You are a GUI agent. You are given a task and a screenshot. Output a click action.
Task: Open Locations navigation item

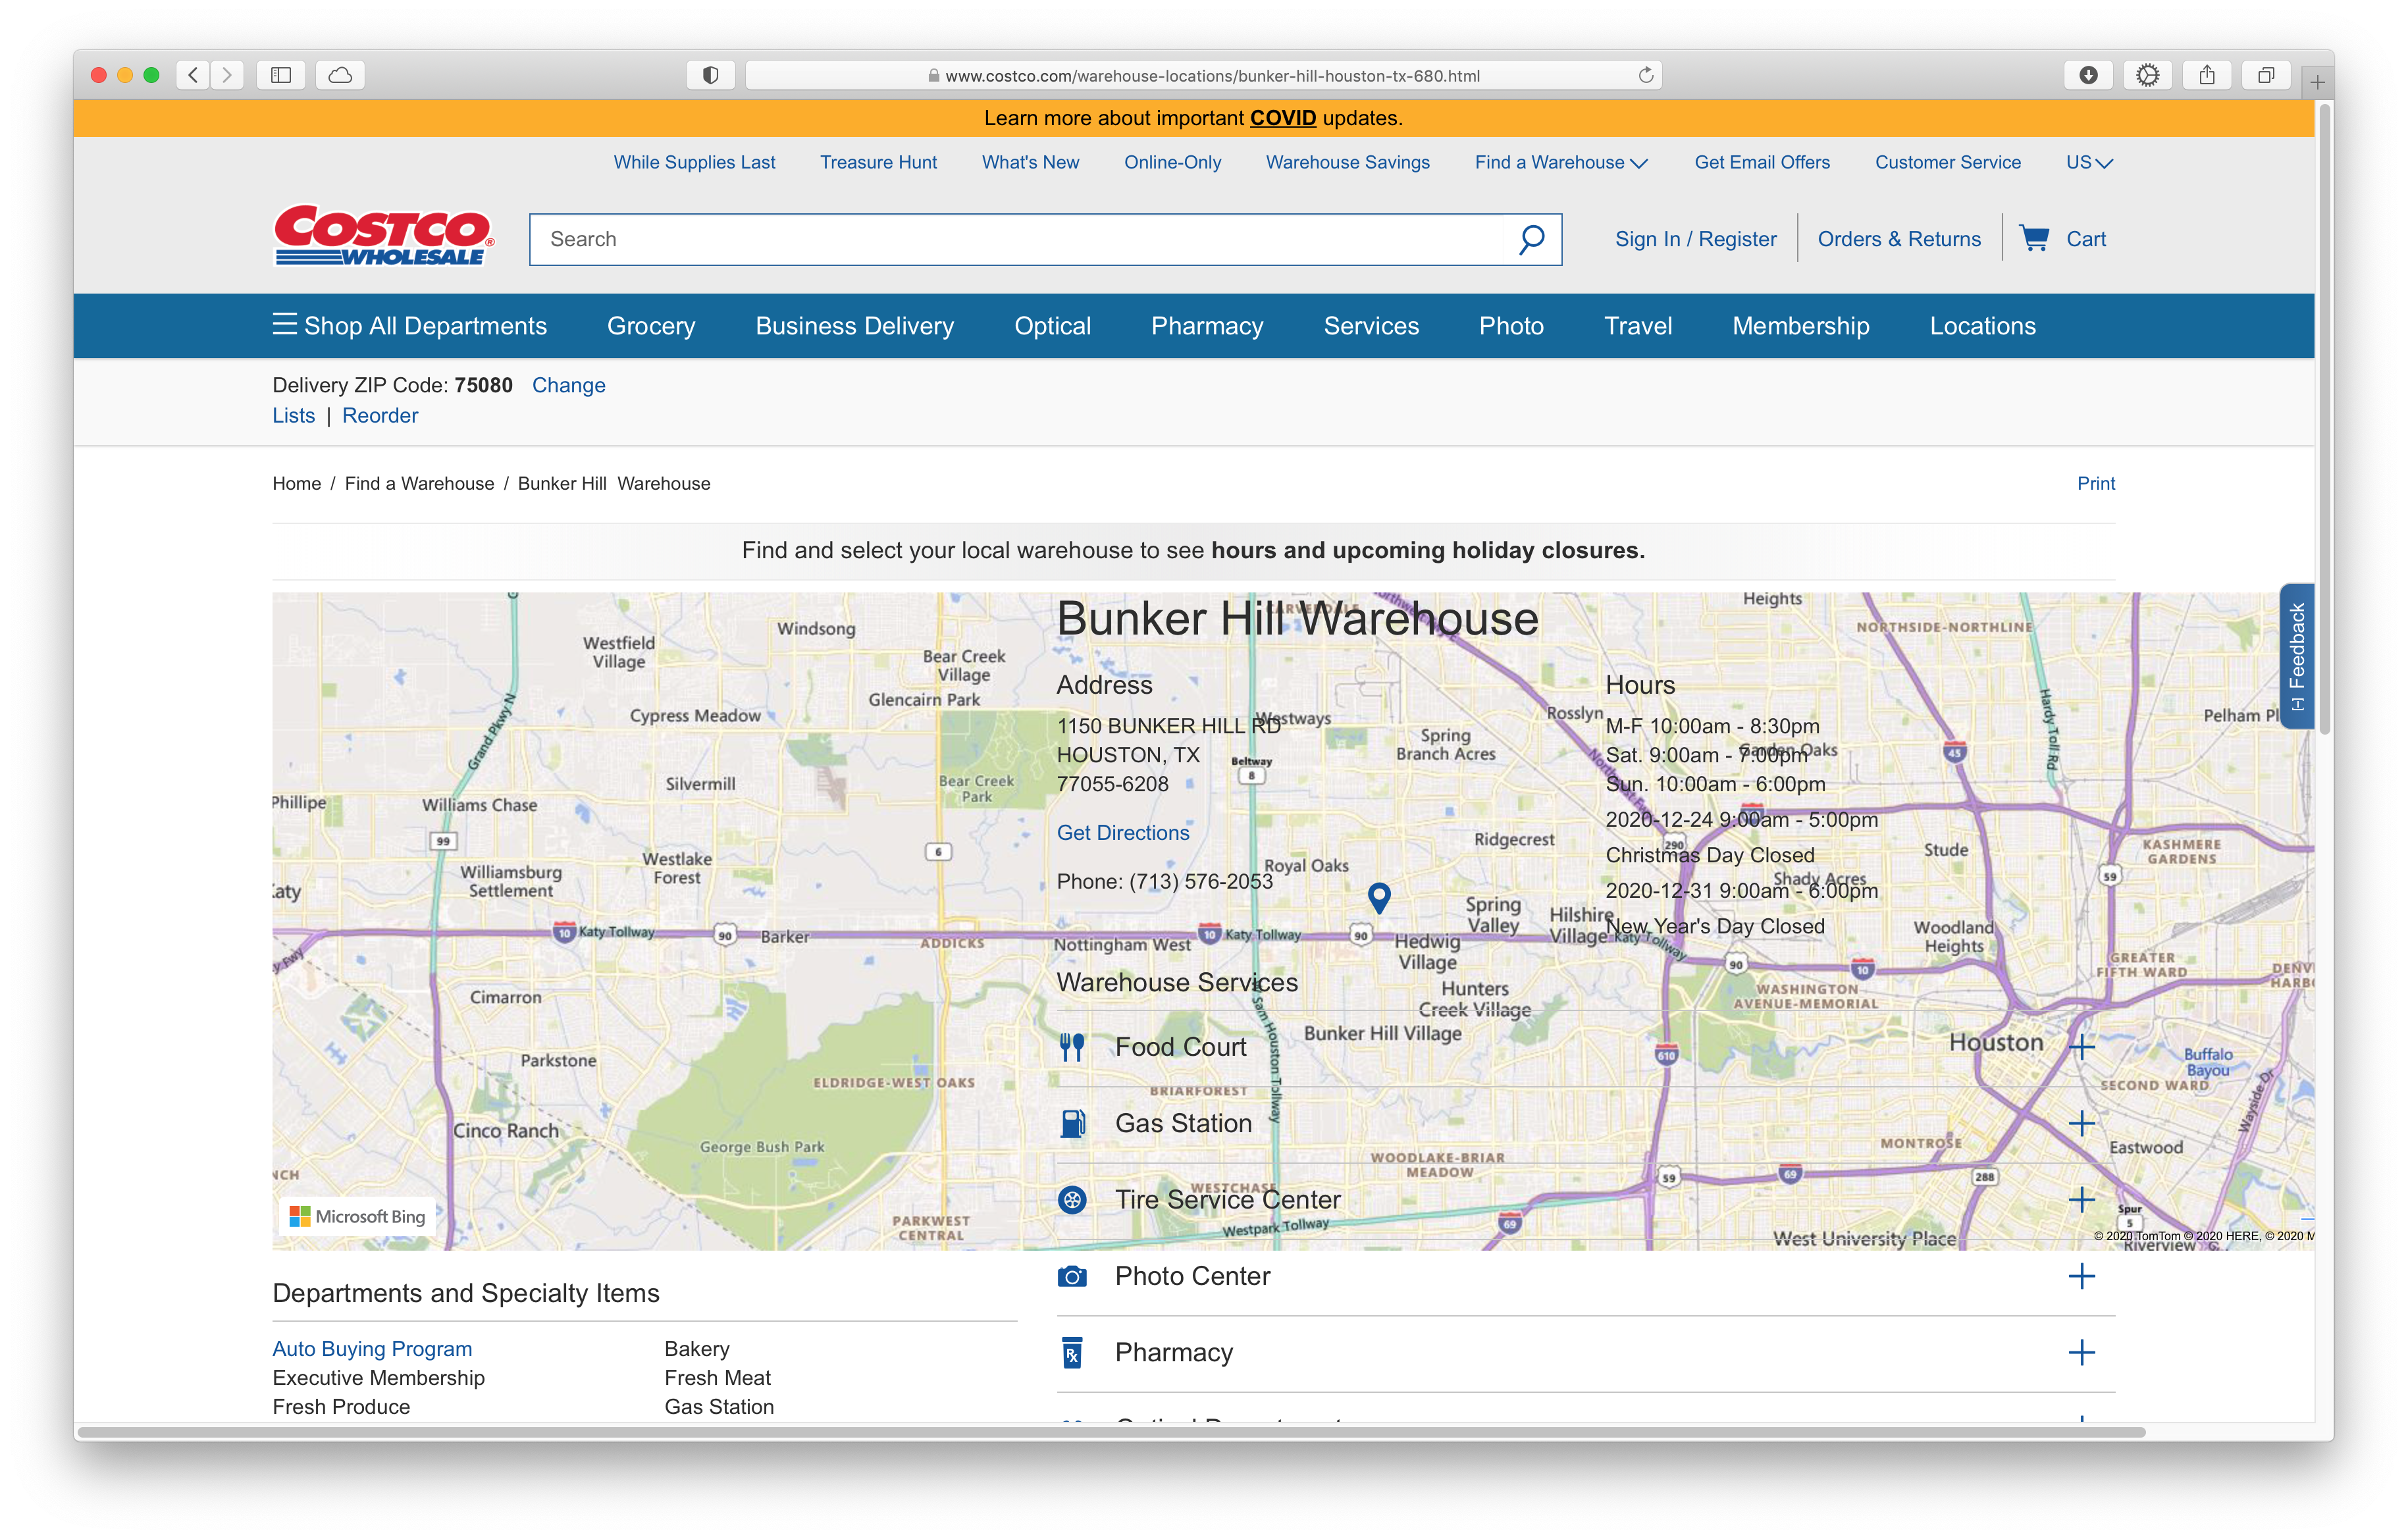point(1982,326)
